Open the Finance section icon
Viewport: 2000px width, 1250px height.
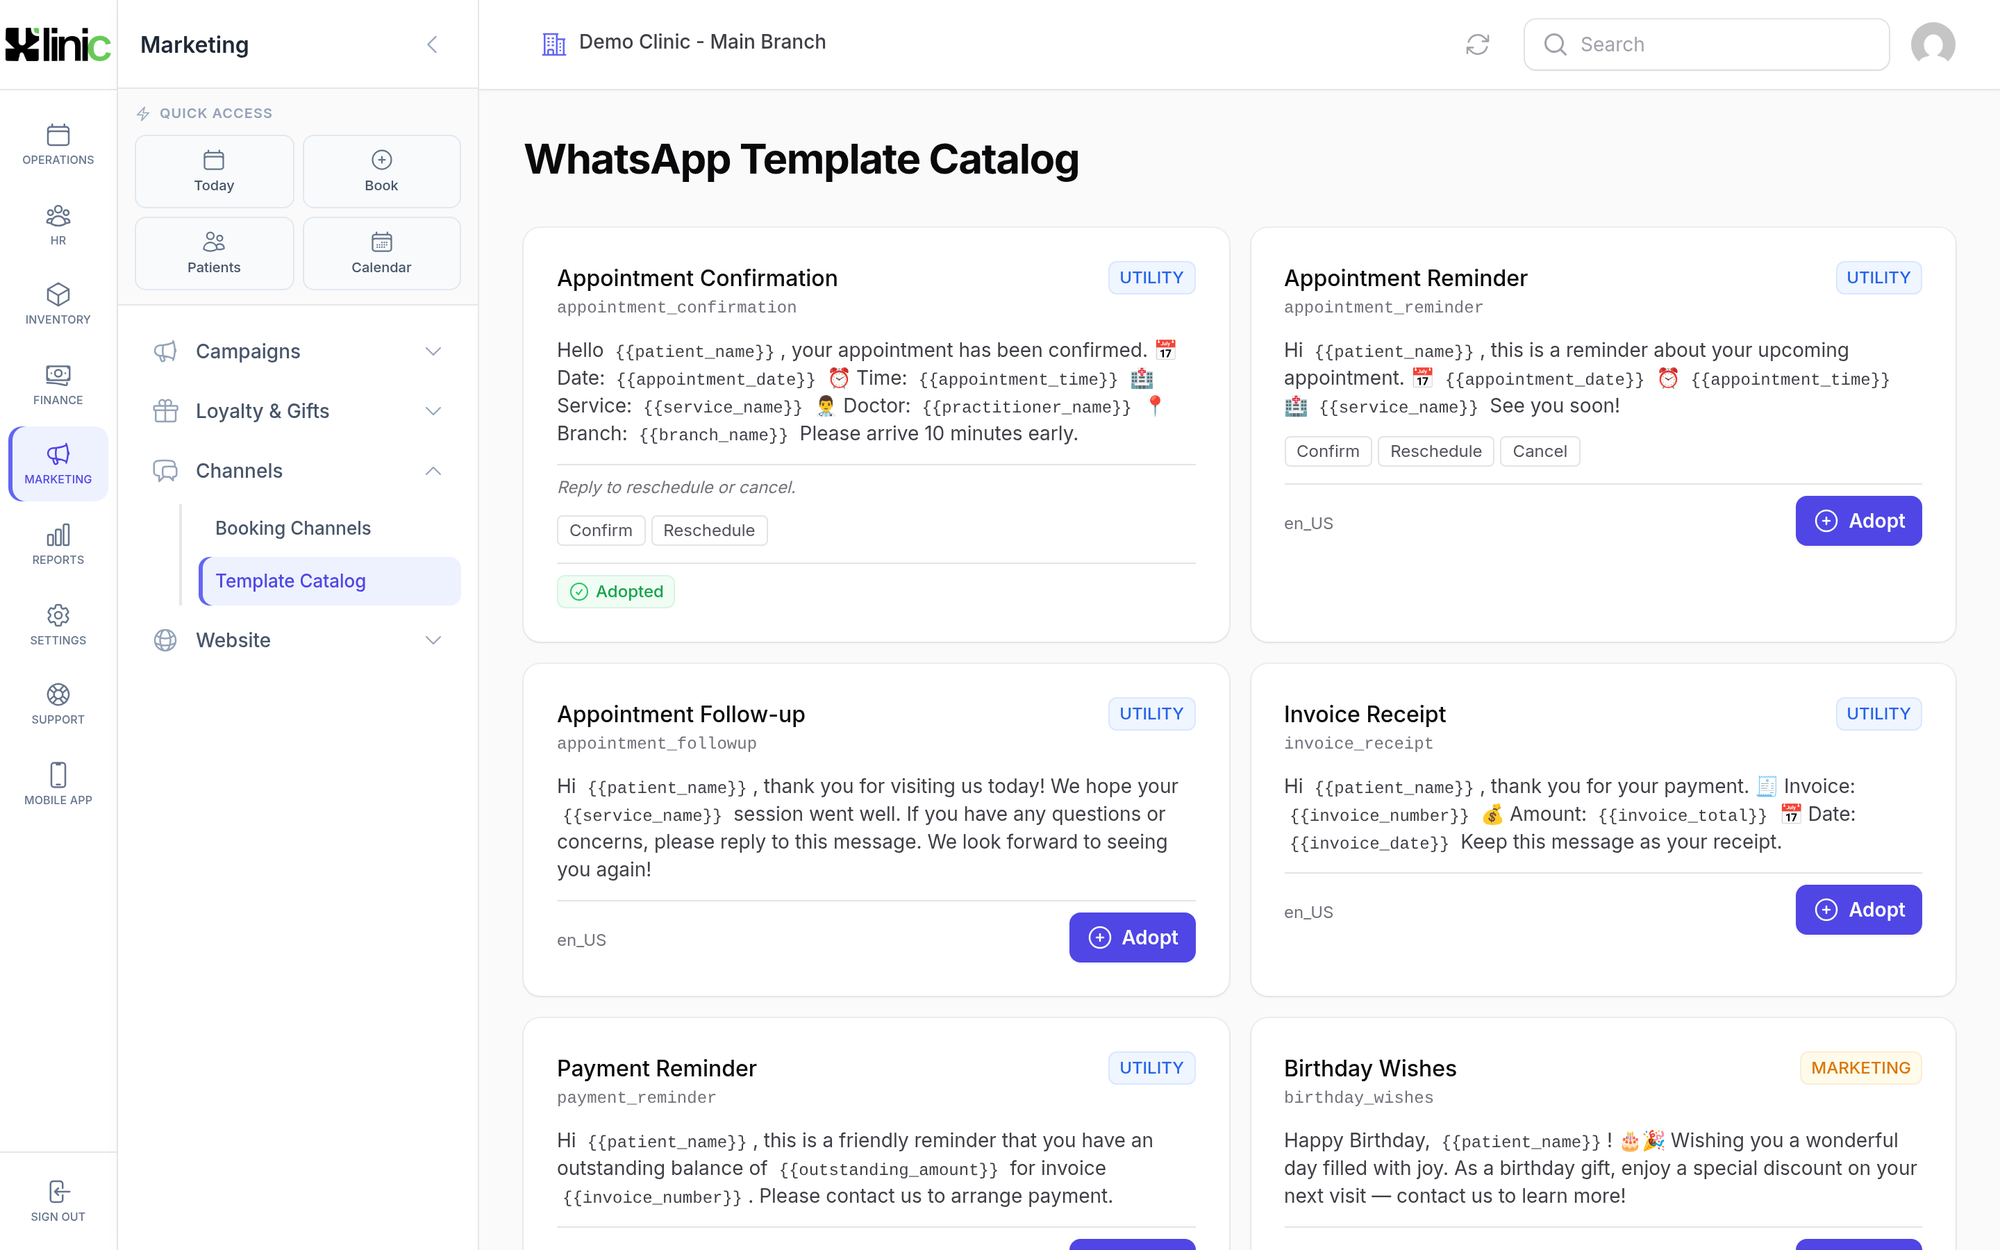pos(58,375)
